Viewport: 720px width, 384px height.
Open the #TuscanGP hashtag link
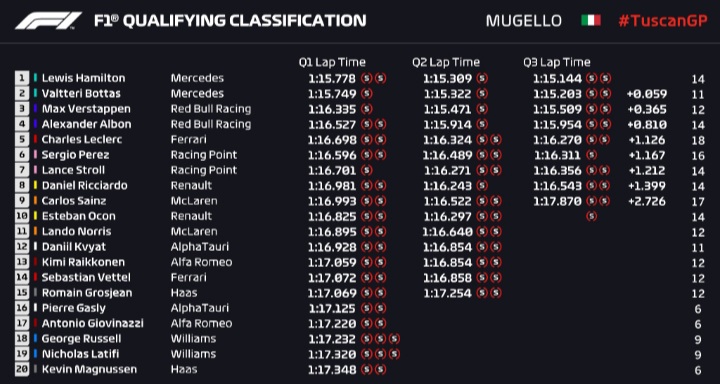pyautogui.click(x=663, y=21)
